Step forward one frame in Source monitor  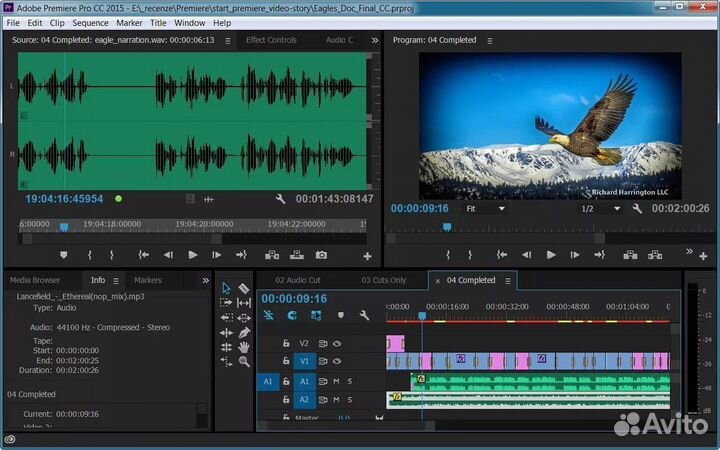click(217, 255)
